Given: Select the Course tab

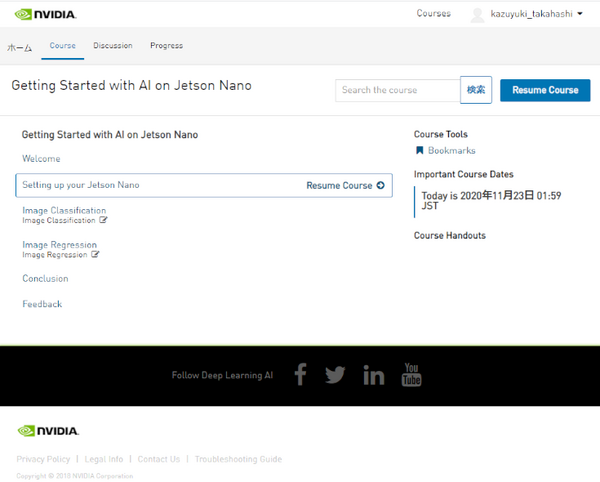Looking at the screenshot, I should point(62,46).
